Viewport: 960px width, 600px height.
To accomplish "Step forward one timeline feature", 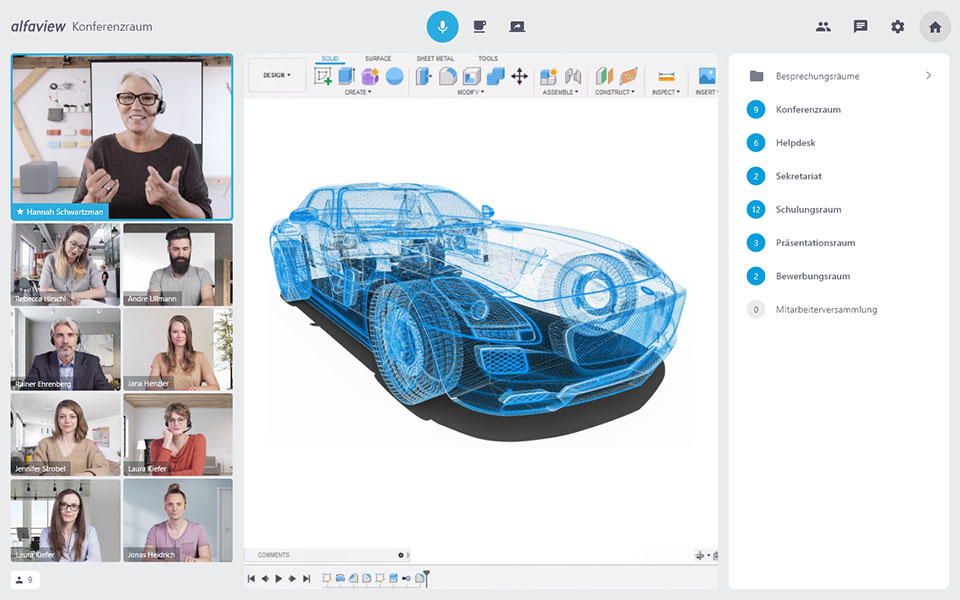I will click(292, 578).
